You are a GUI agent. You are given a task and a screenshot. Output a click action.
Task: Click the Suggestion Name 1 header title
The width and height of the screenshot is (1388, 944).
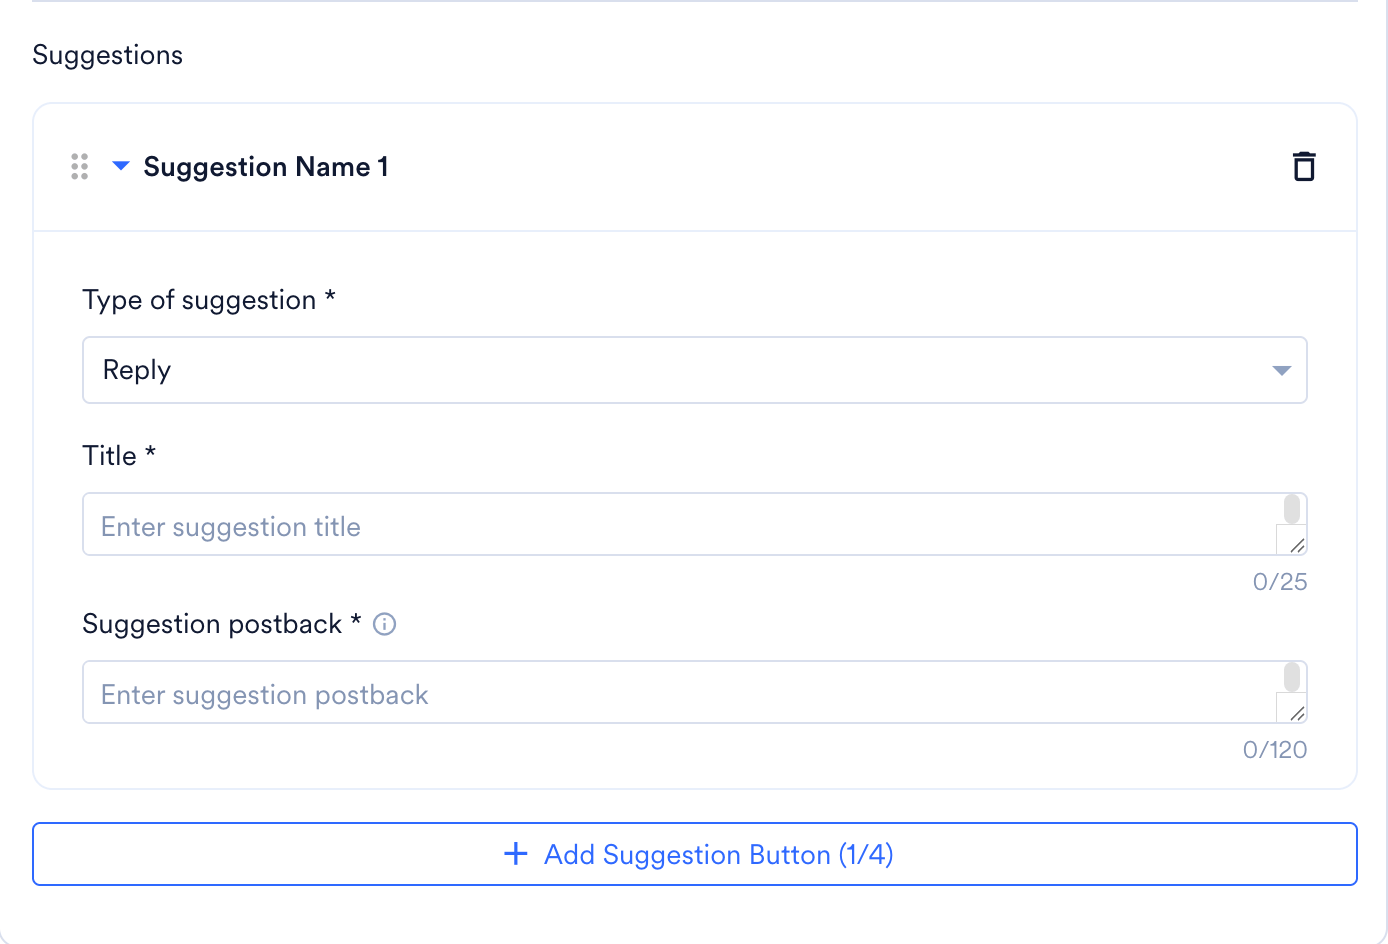(266, 166)
